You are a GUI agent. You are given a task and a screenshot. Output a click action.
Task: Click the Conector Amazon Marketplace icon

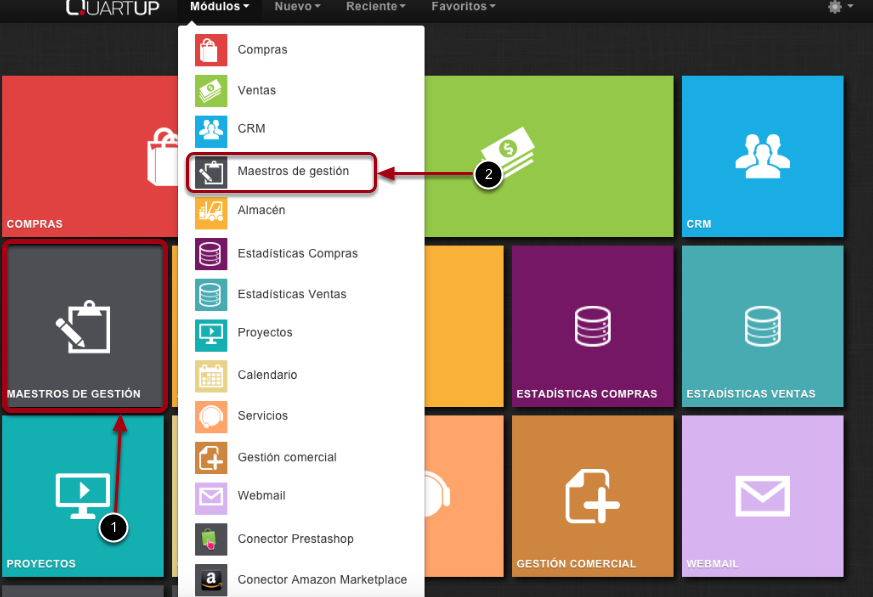click(x=211, y=580)
